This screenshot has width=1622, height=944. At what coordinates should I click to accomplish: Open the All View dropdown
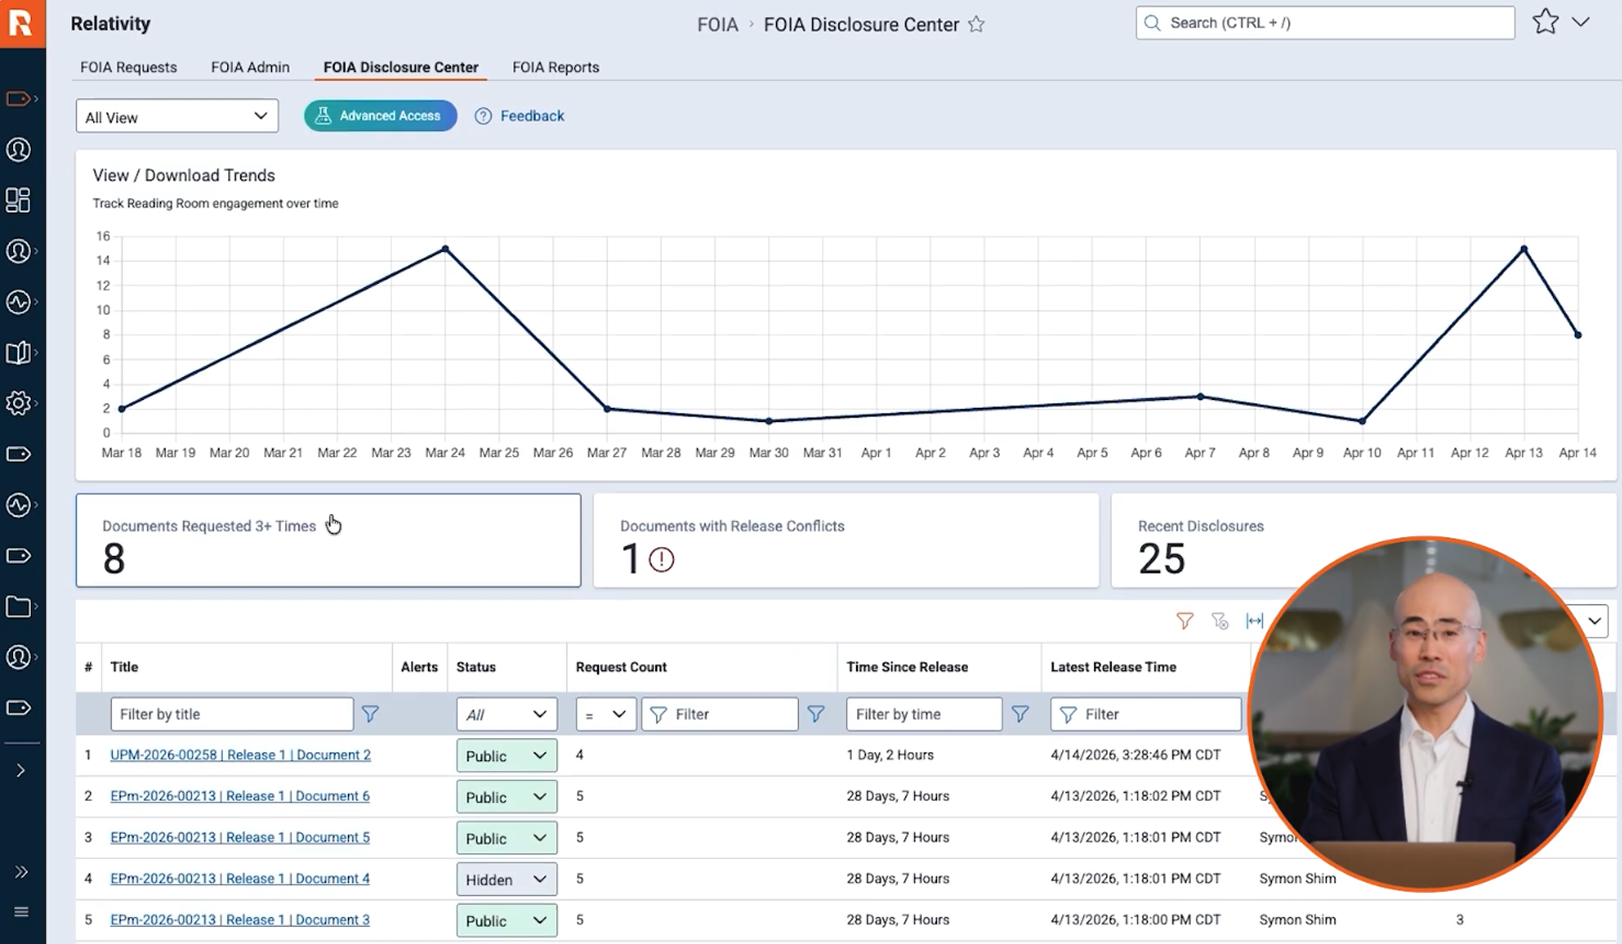(x=177, y=116)
